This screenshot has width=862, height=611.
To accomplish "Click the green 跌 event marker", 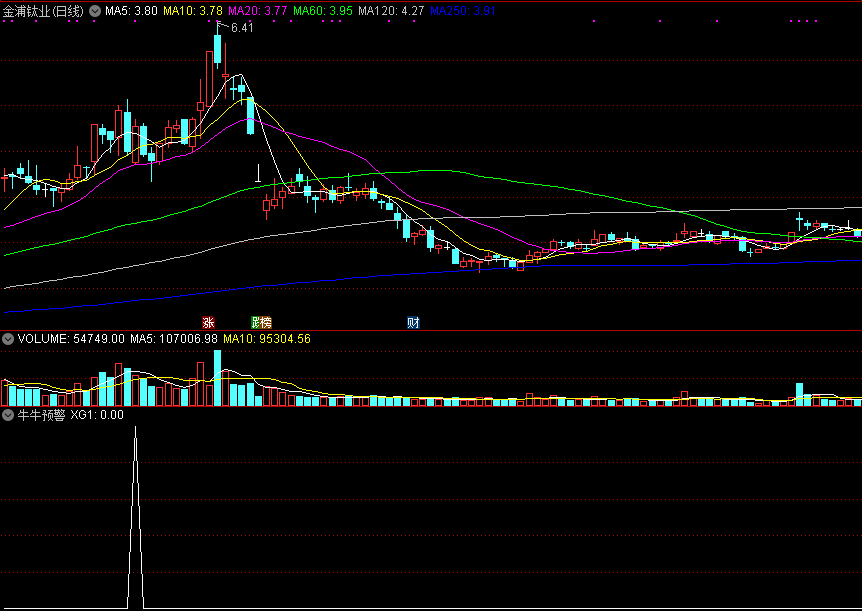I will [255, 322].
